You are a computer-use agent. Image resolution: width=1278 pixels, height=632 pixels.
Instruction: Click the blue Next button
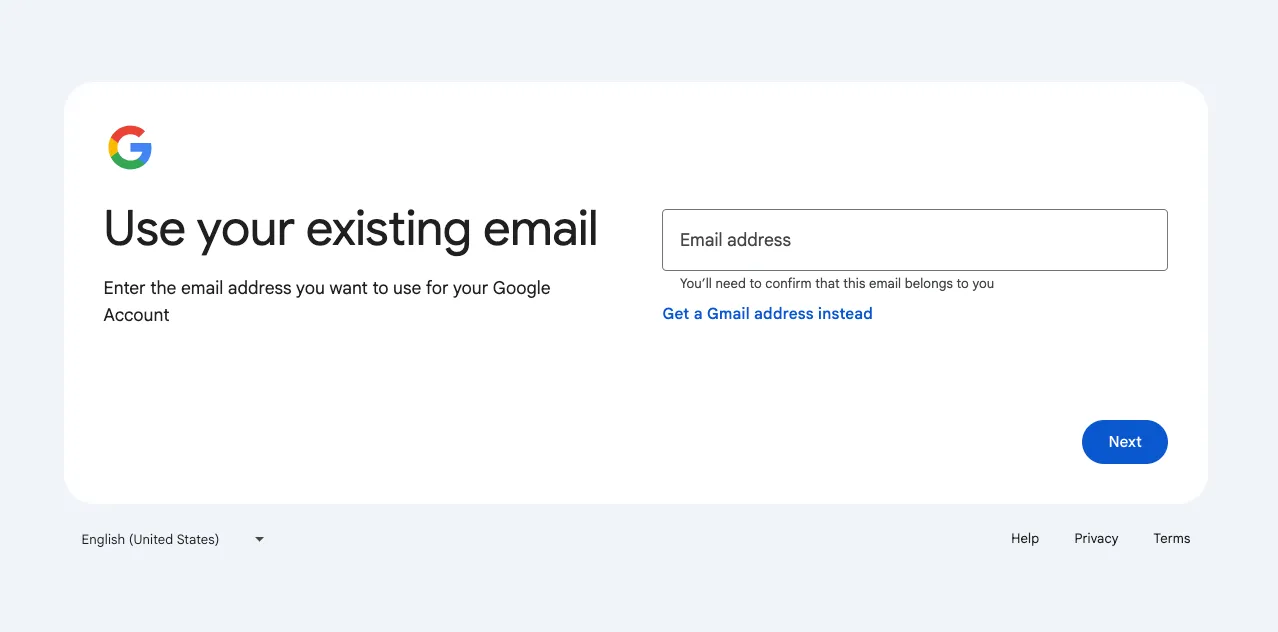[1124, 442]
